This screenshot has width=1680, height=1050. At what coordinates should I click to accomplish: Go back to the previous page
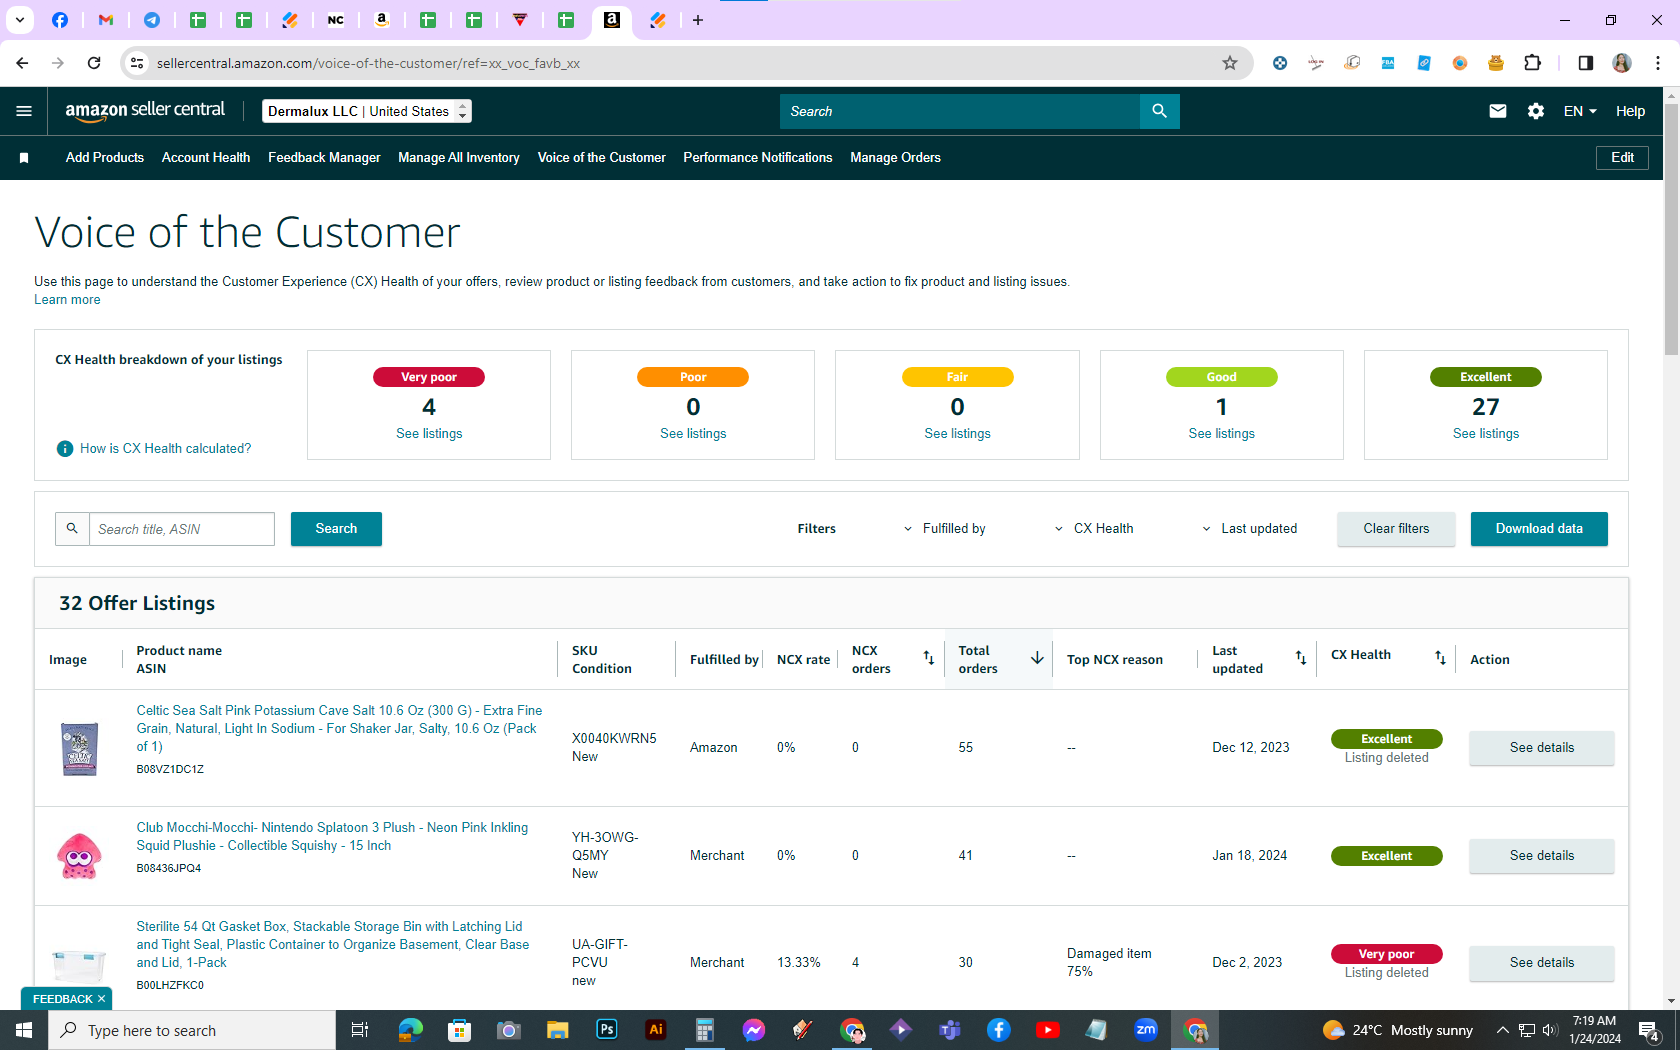pos(22,63)
